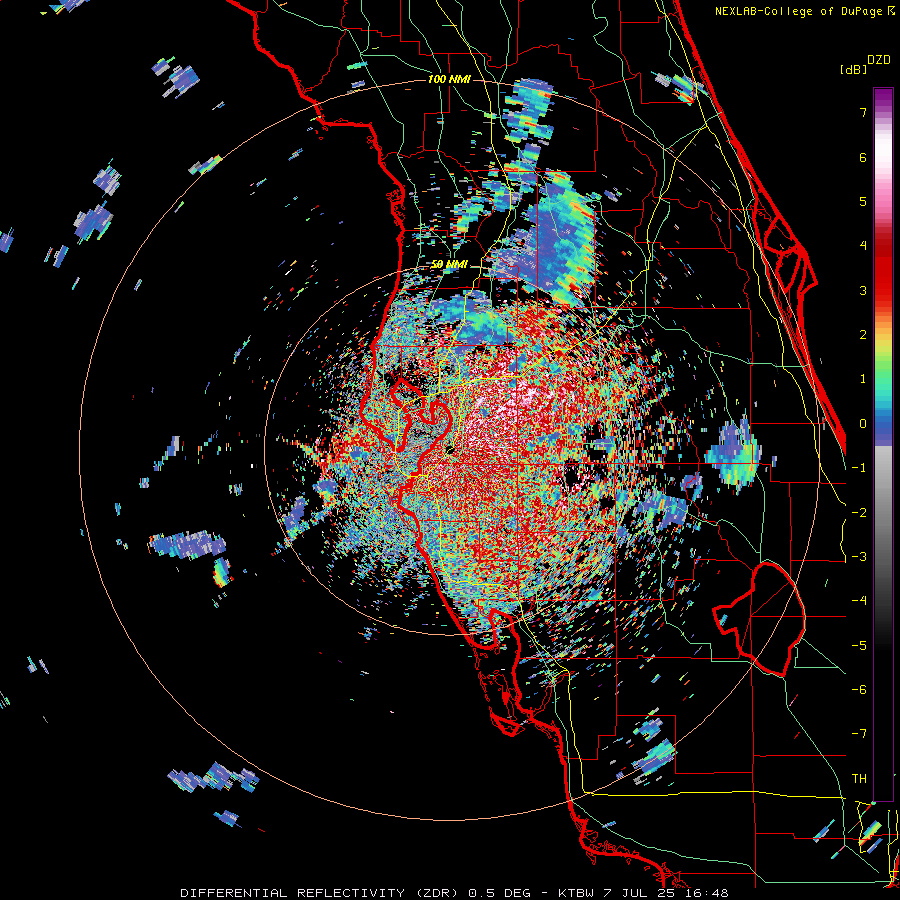This screenshot has height=900, width=900.
Task: Click the 50 NMI range ring label
Action: tap(449, 265)
